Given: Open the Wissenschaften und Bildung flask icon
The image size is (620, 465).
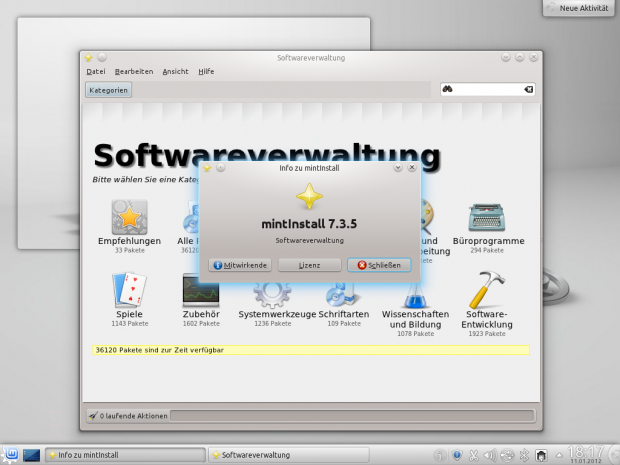Looking at the screenshot, I should tap(415, 296).
